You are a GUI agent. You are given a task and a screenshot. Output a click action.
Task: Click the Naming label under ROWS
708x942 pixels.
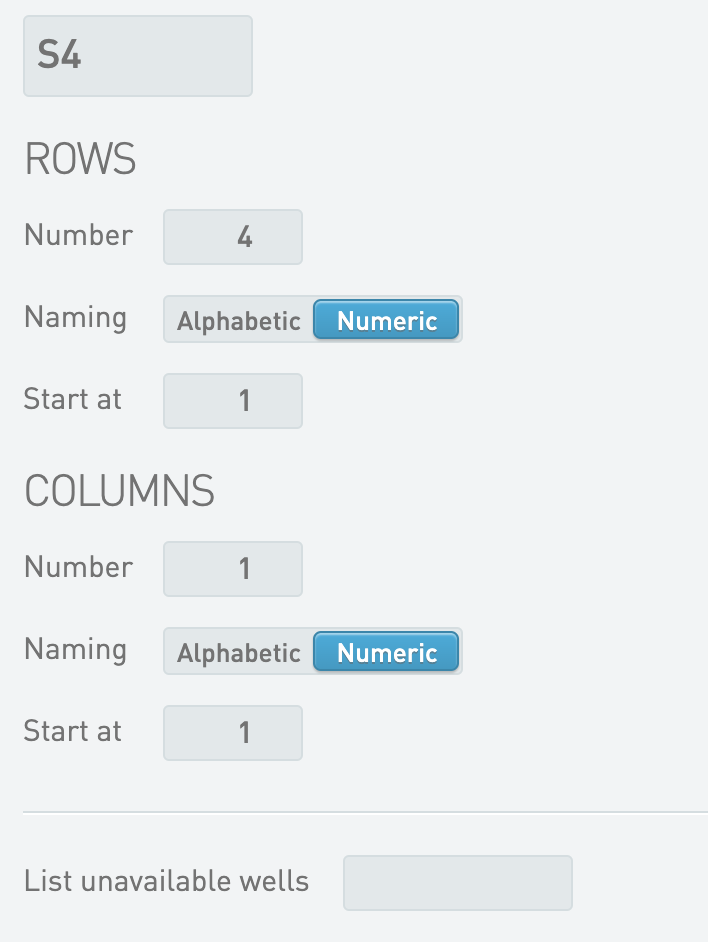coord(75,319)
